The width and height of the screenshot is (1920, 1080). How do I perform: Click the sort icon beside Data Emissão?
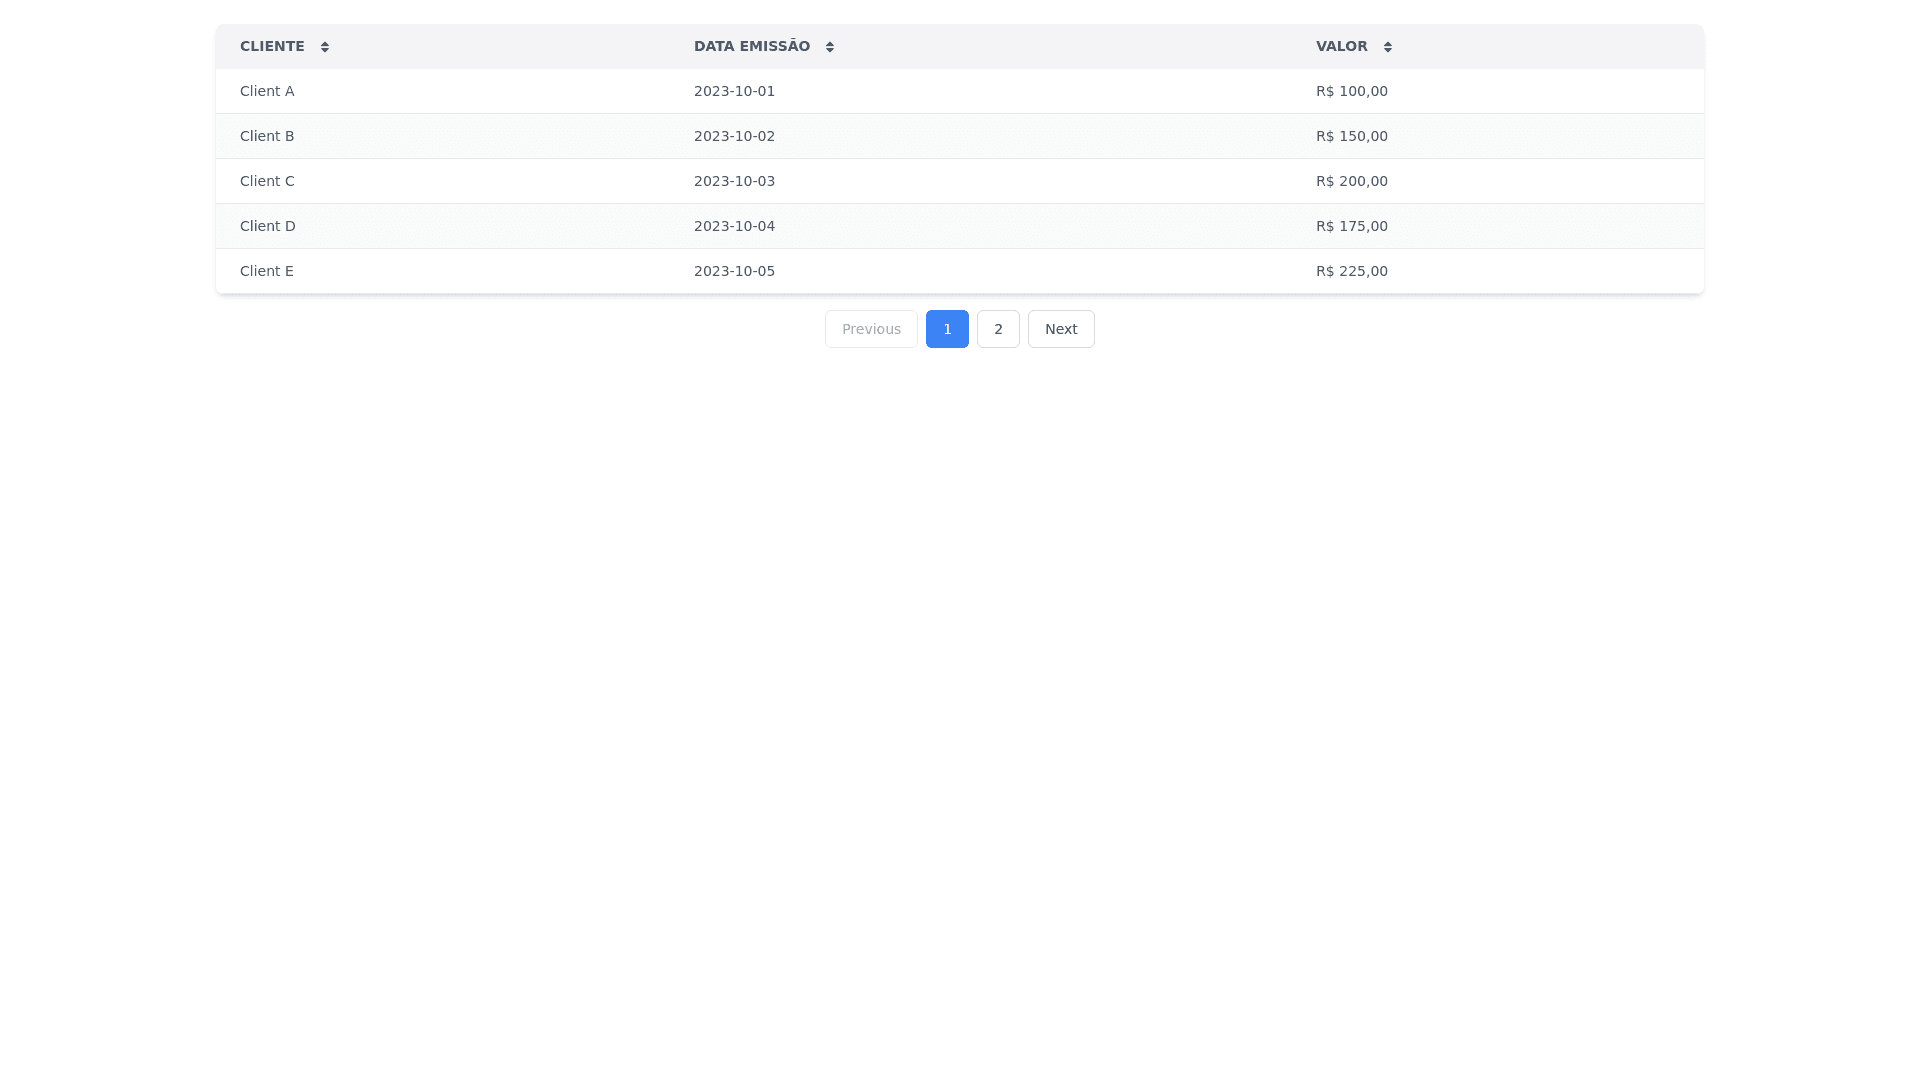tap(830, 47)
